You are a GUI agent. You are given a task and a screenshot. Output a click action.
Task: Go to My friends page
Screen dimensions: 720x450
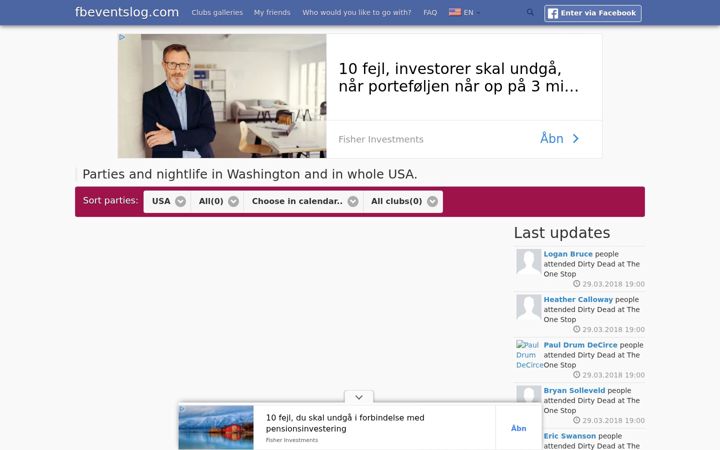(272, 12)
